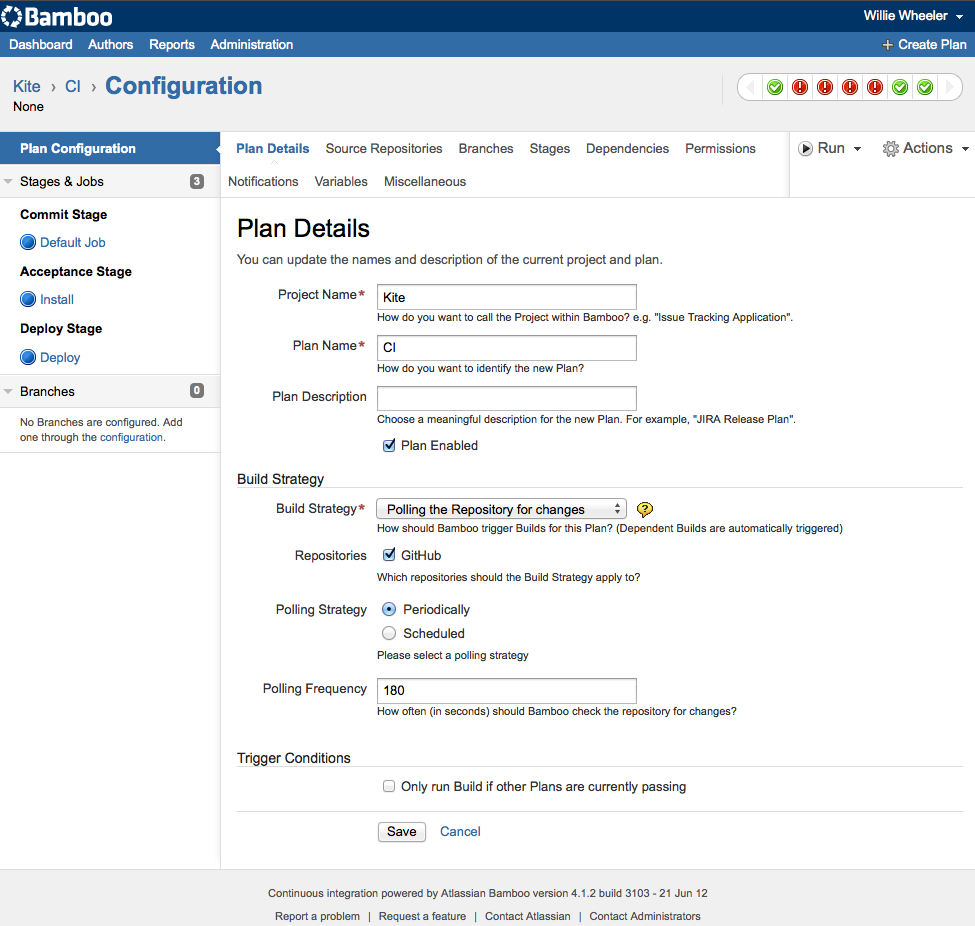Expand the Run dropdown arrow
Image resolution: width=975 pixels, height=926 pixels.
pos(857,149)
